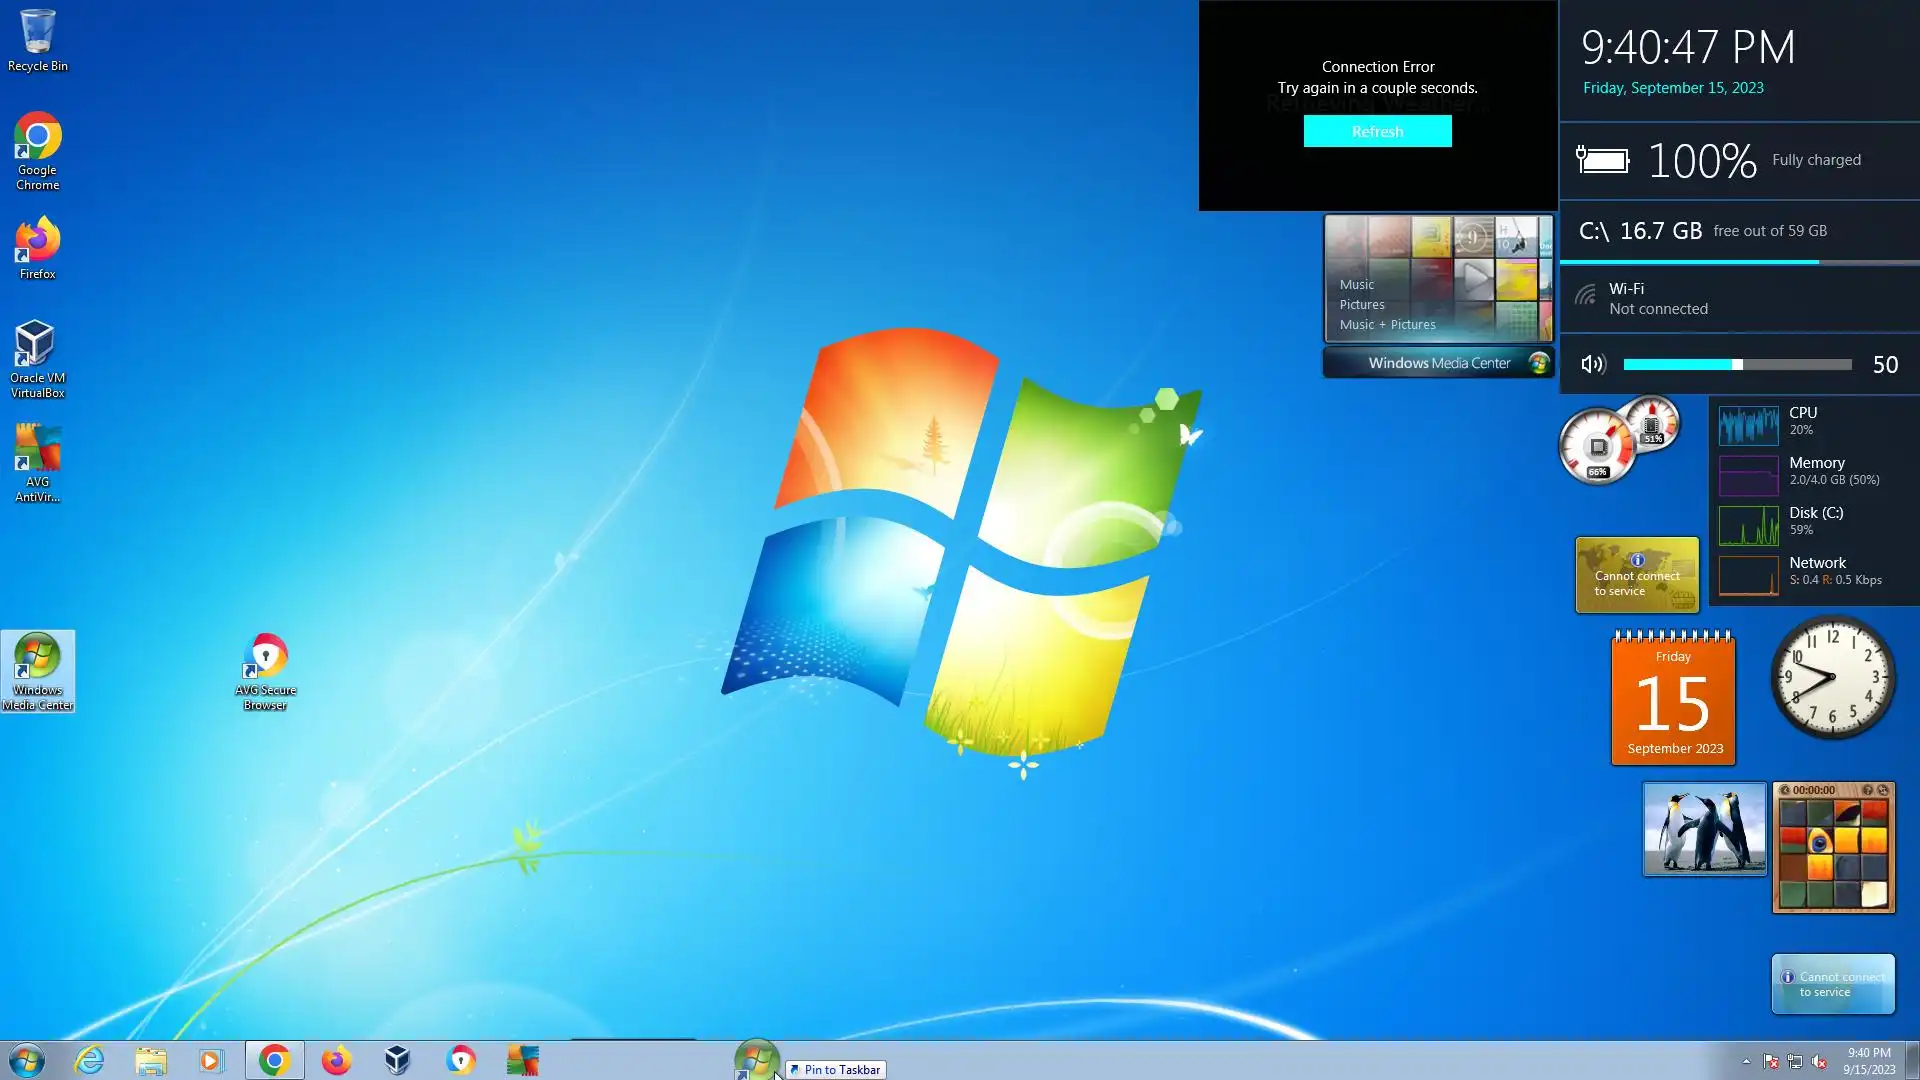
Task: Open the taskbar clock date flyout
Action: [x=1868, y=1061]
